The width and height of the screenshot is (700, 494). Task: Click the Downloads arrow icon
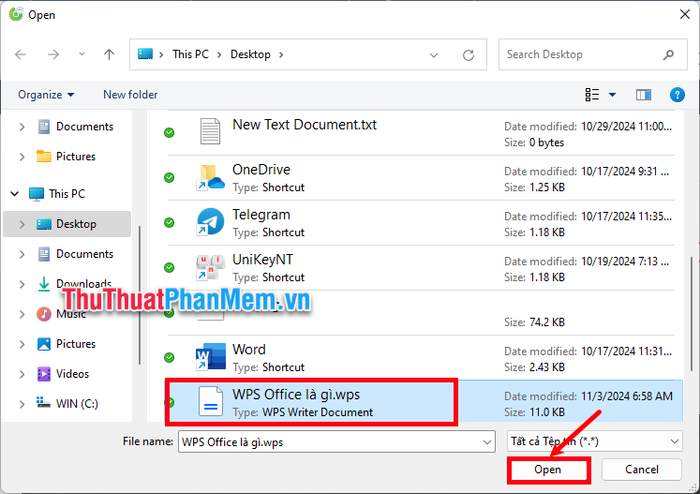point(44,284)
